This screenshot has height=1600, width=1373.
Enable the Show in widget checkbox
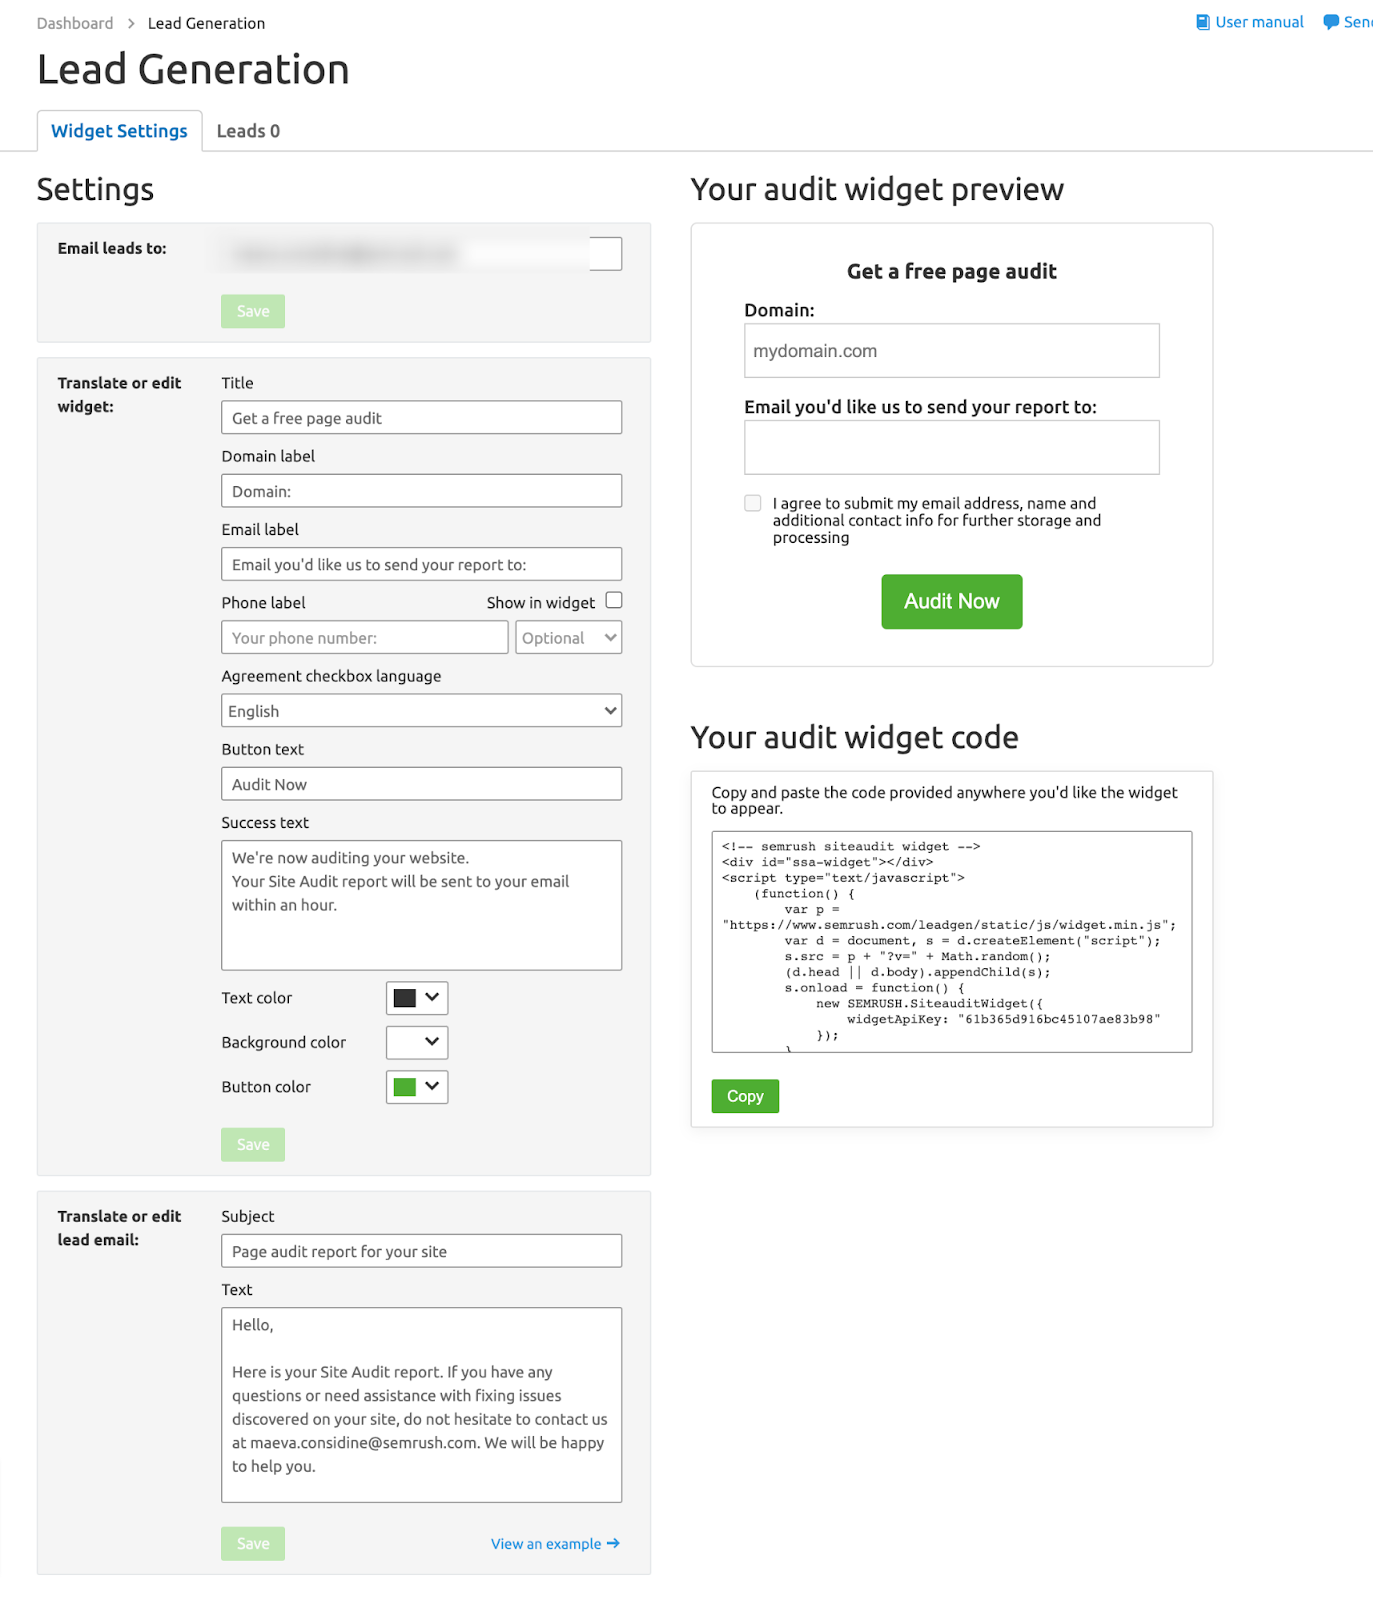614,600
